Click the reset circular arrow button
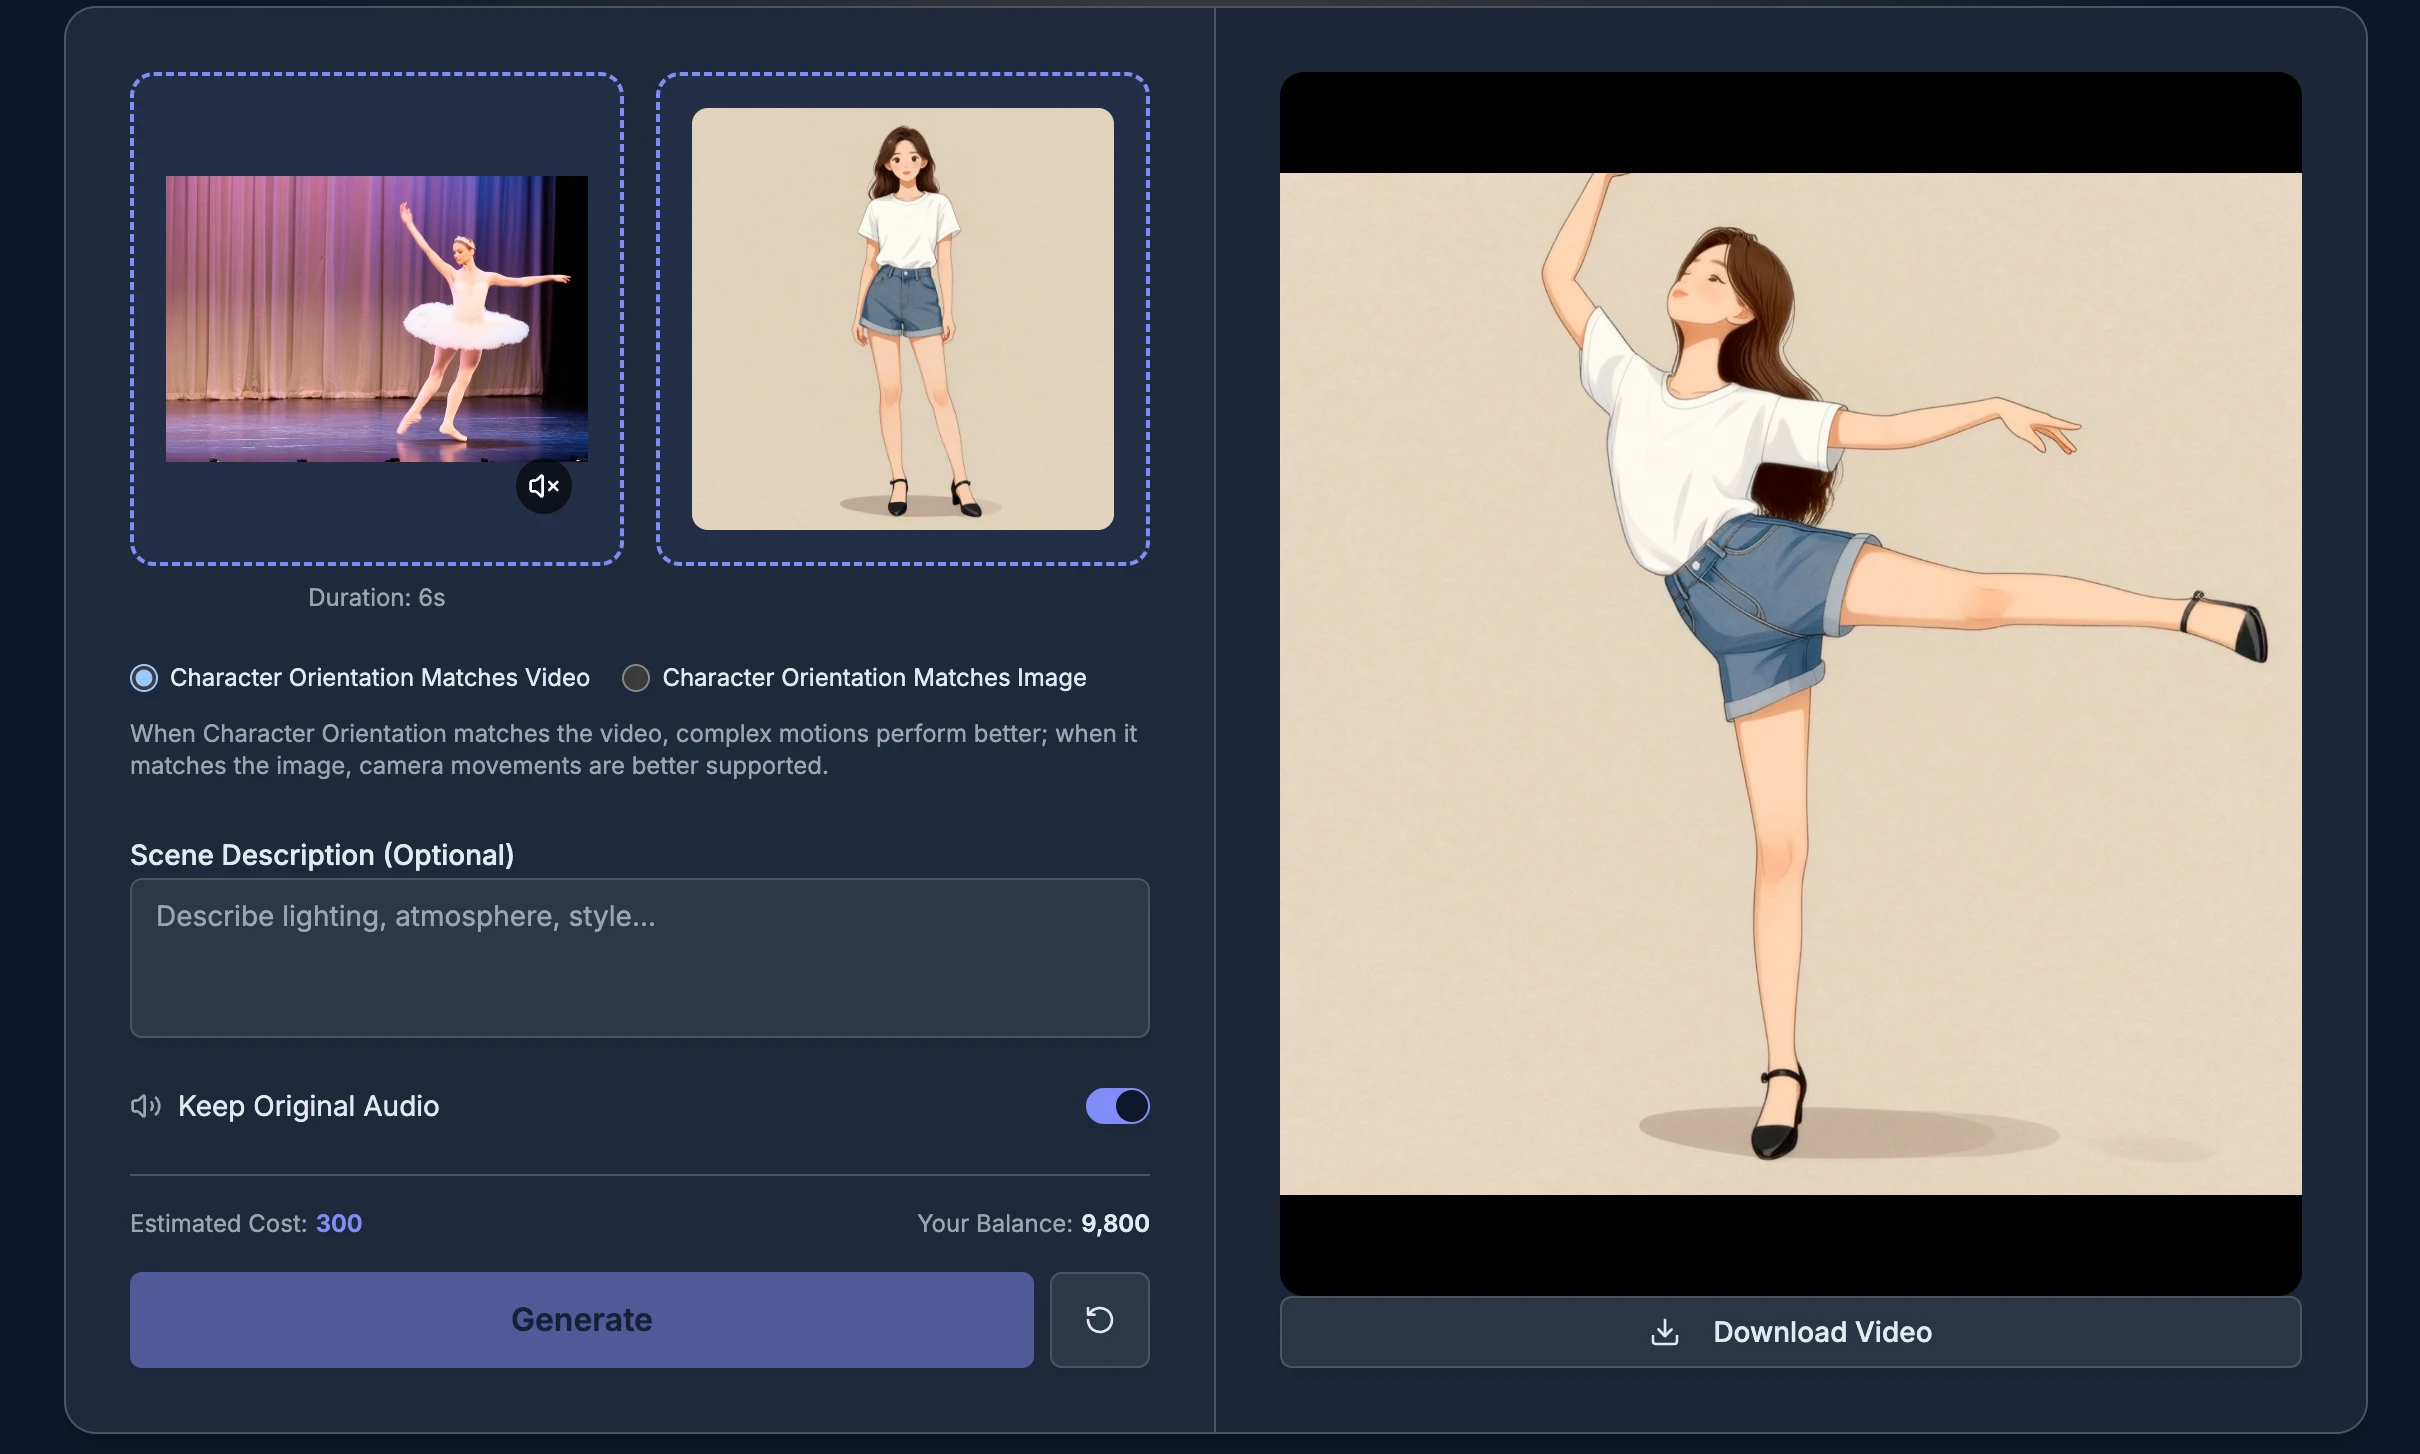This screenshot has width=2420, height=1454. click(1099, 1319)
